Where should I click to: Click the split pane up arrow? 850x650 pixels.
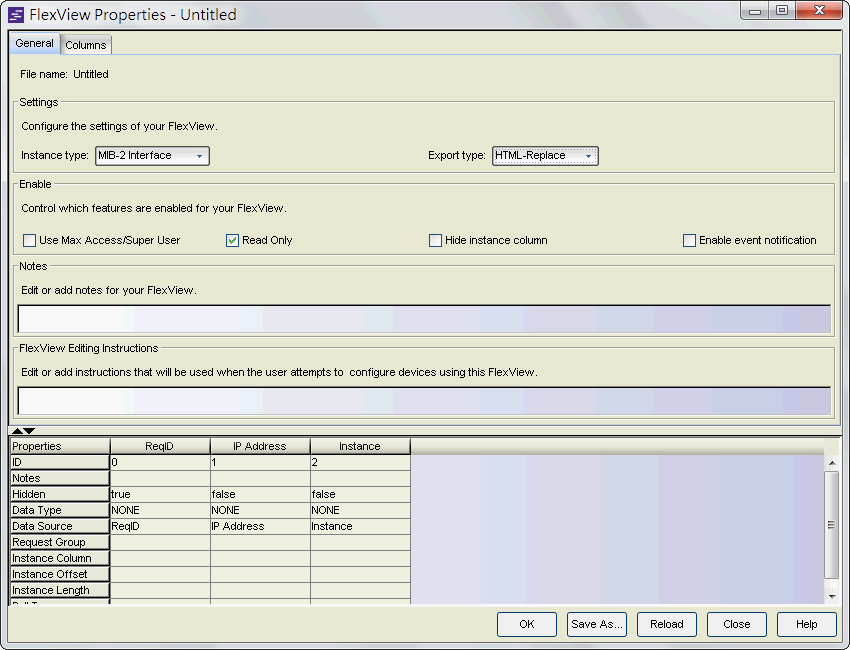(x=17, y=431)
